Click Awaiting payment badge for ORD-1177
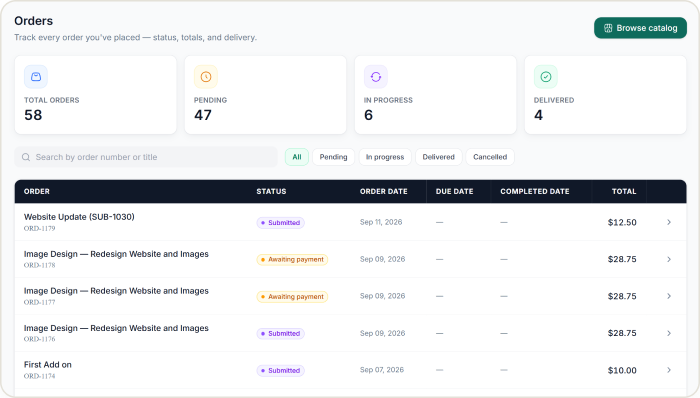Image resolution: width=700 pixels, height=398 pixels. [292, 297]
